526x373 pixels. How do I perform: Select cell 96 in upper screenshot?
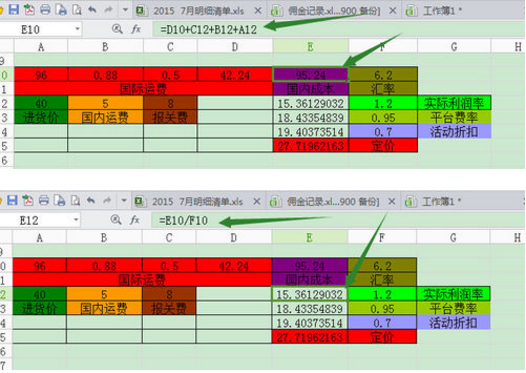click(x=41, y=74)
